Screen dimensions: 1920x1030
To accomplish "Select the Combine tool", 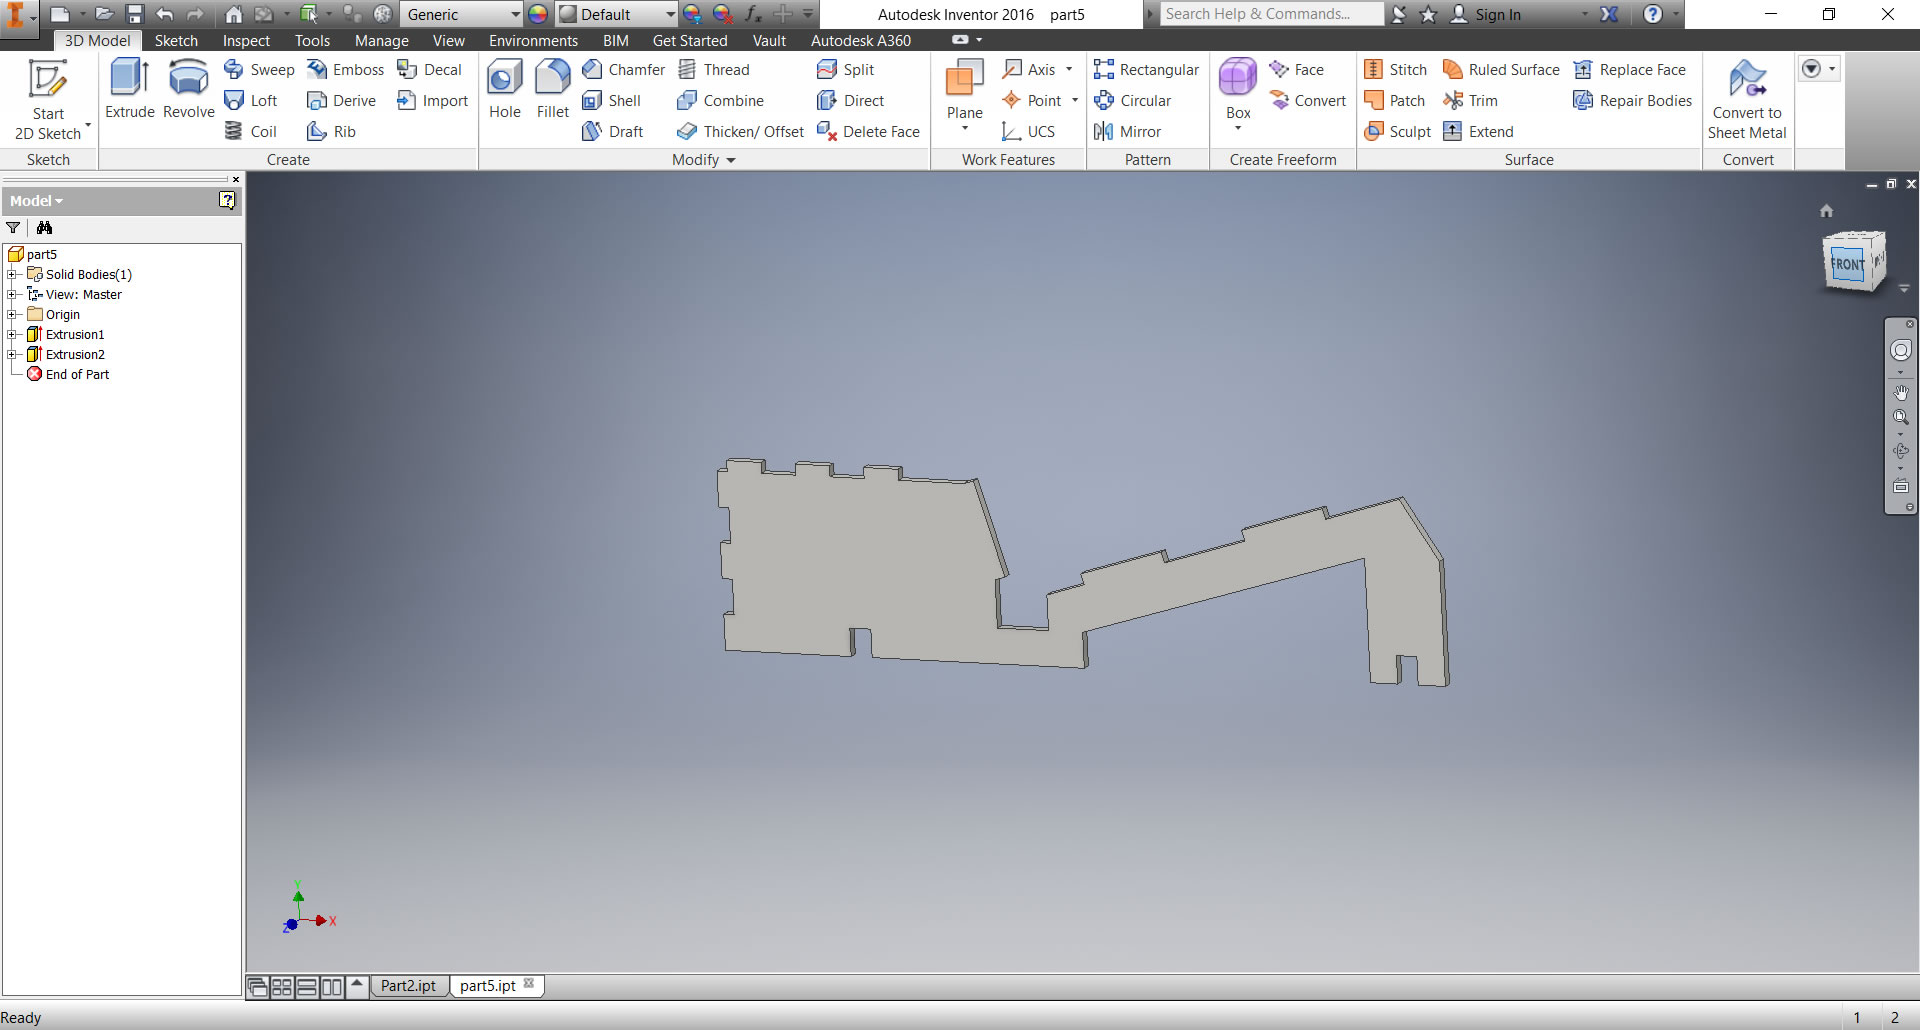I will 720,100.
